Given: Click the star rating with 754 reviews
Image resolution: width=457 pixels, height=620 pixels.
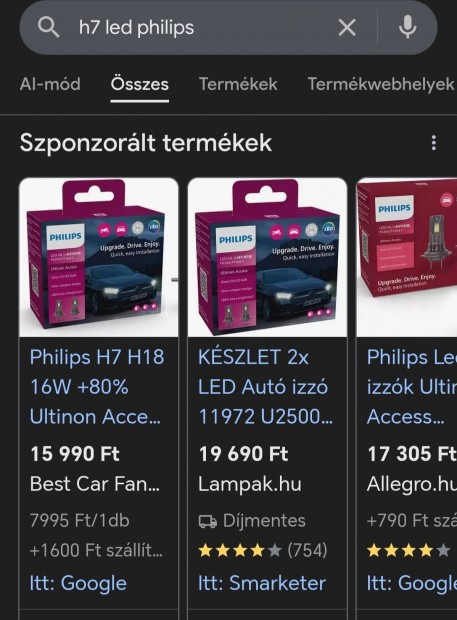Looking at the screenshot, I should [262, 550].
